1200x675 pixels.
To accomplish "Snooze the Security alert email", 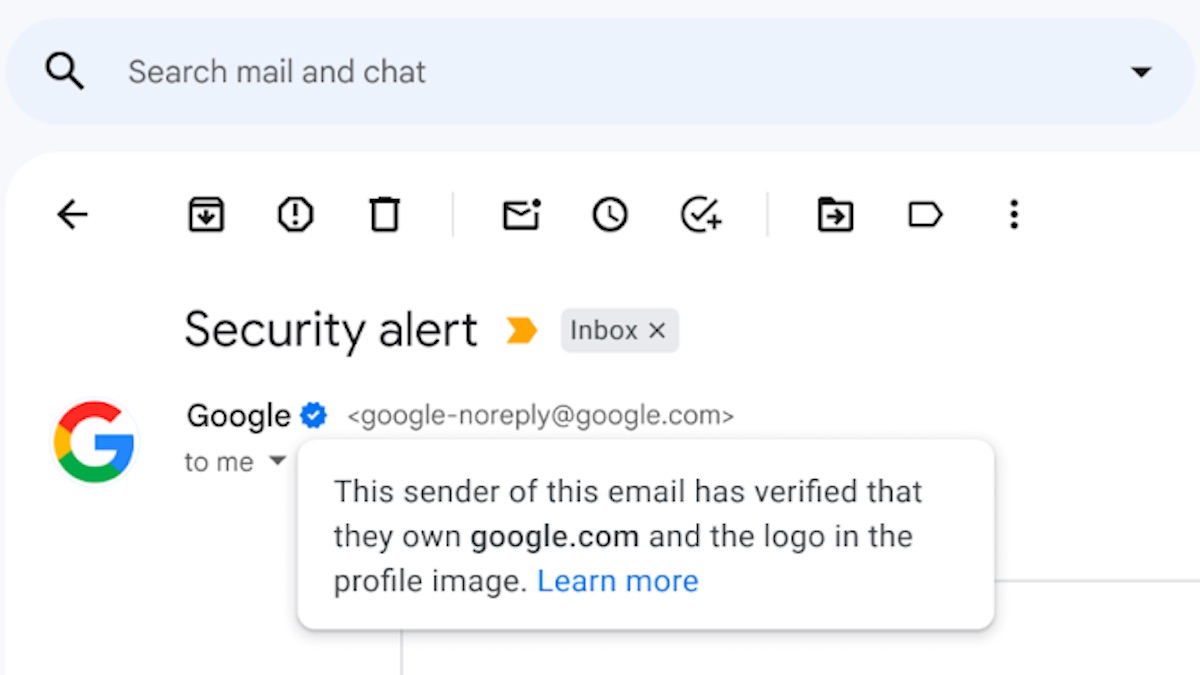I will coord(609,214).
